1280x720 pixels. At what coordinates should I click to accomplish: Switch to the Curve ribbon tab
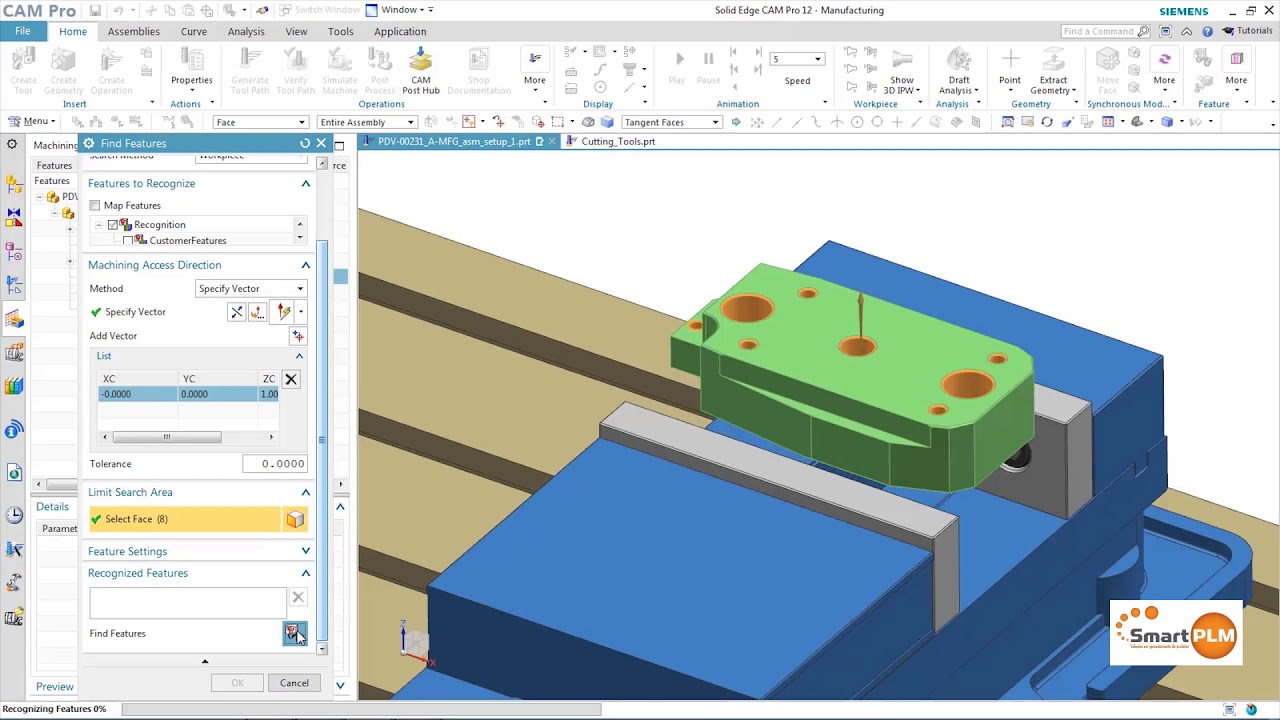[x=194, y=31]
